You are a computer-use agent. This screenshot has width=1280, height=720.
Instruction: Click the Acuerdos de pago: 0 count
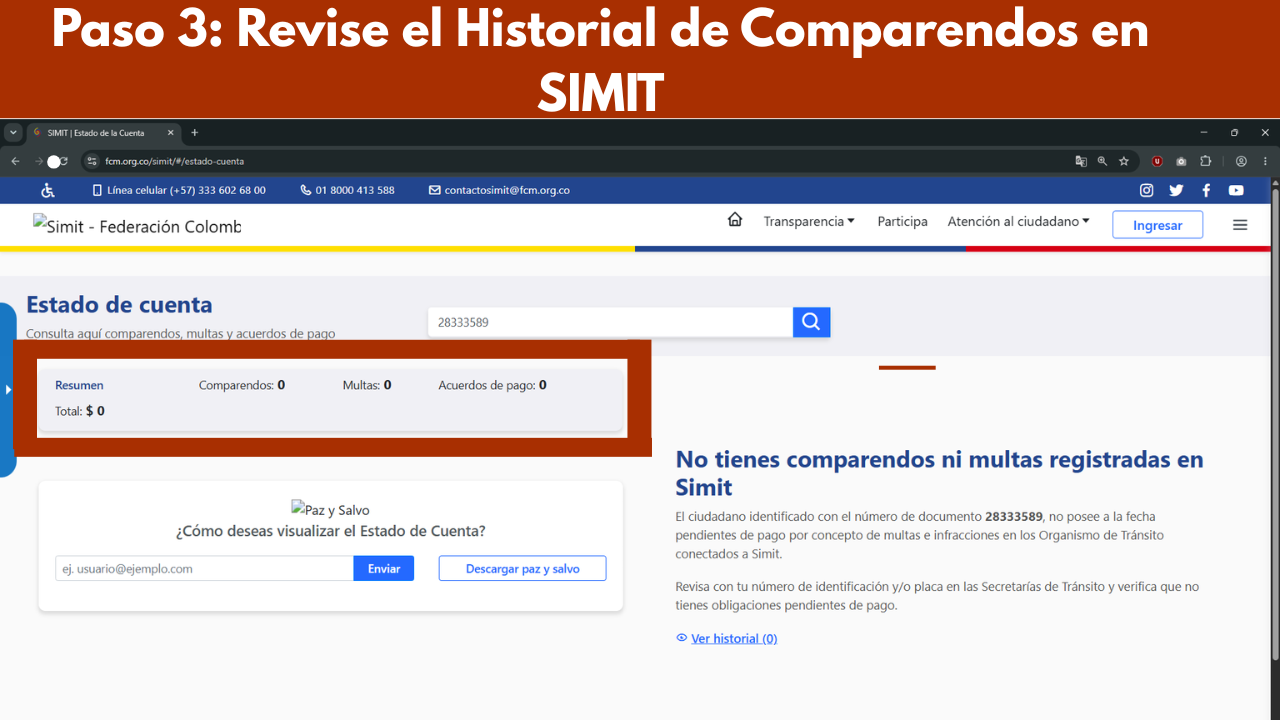click(x=492, y=385)
